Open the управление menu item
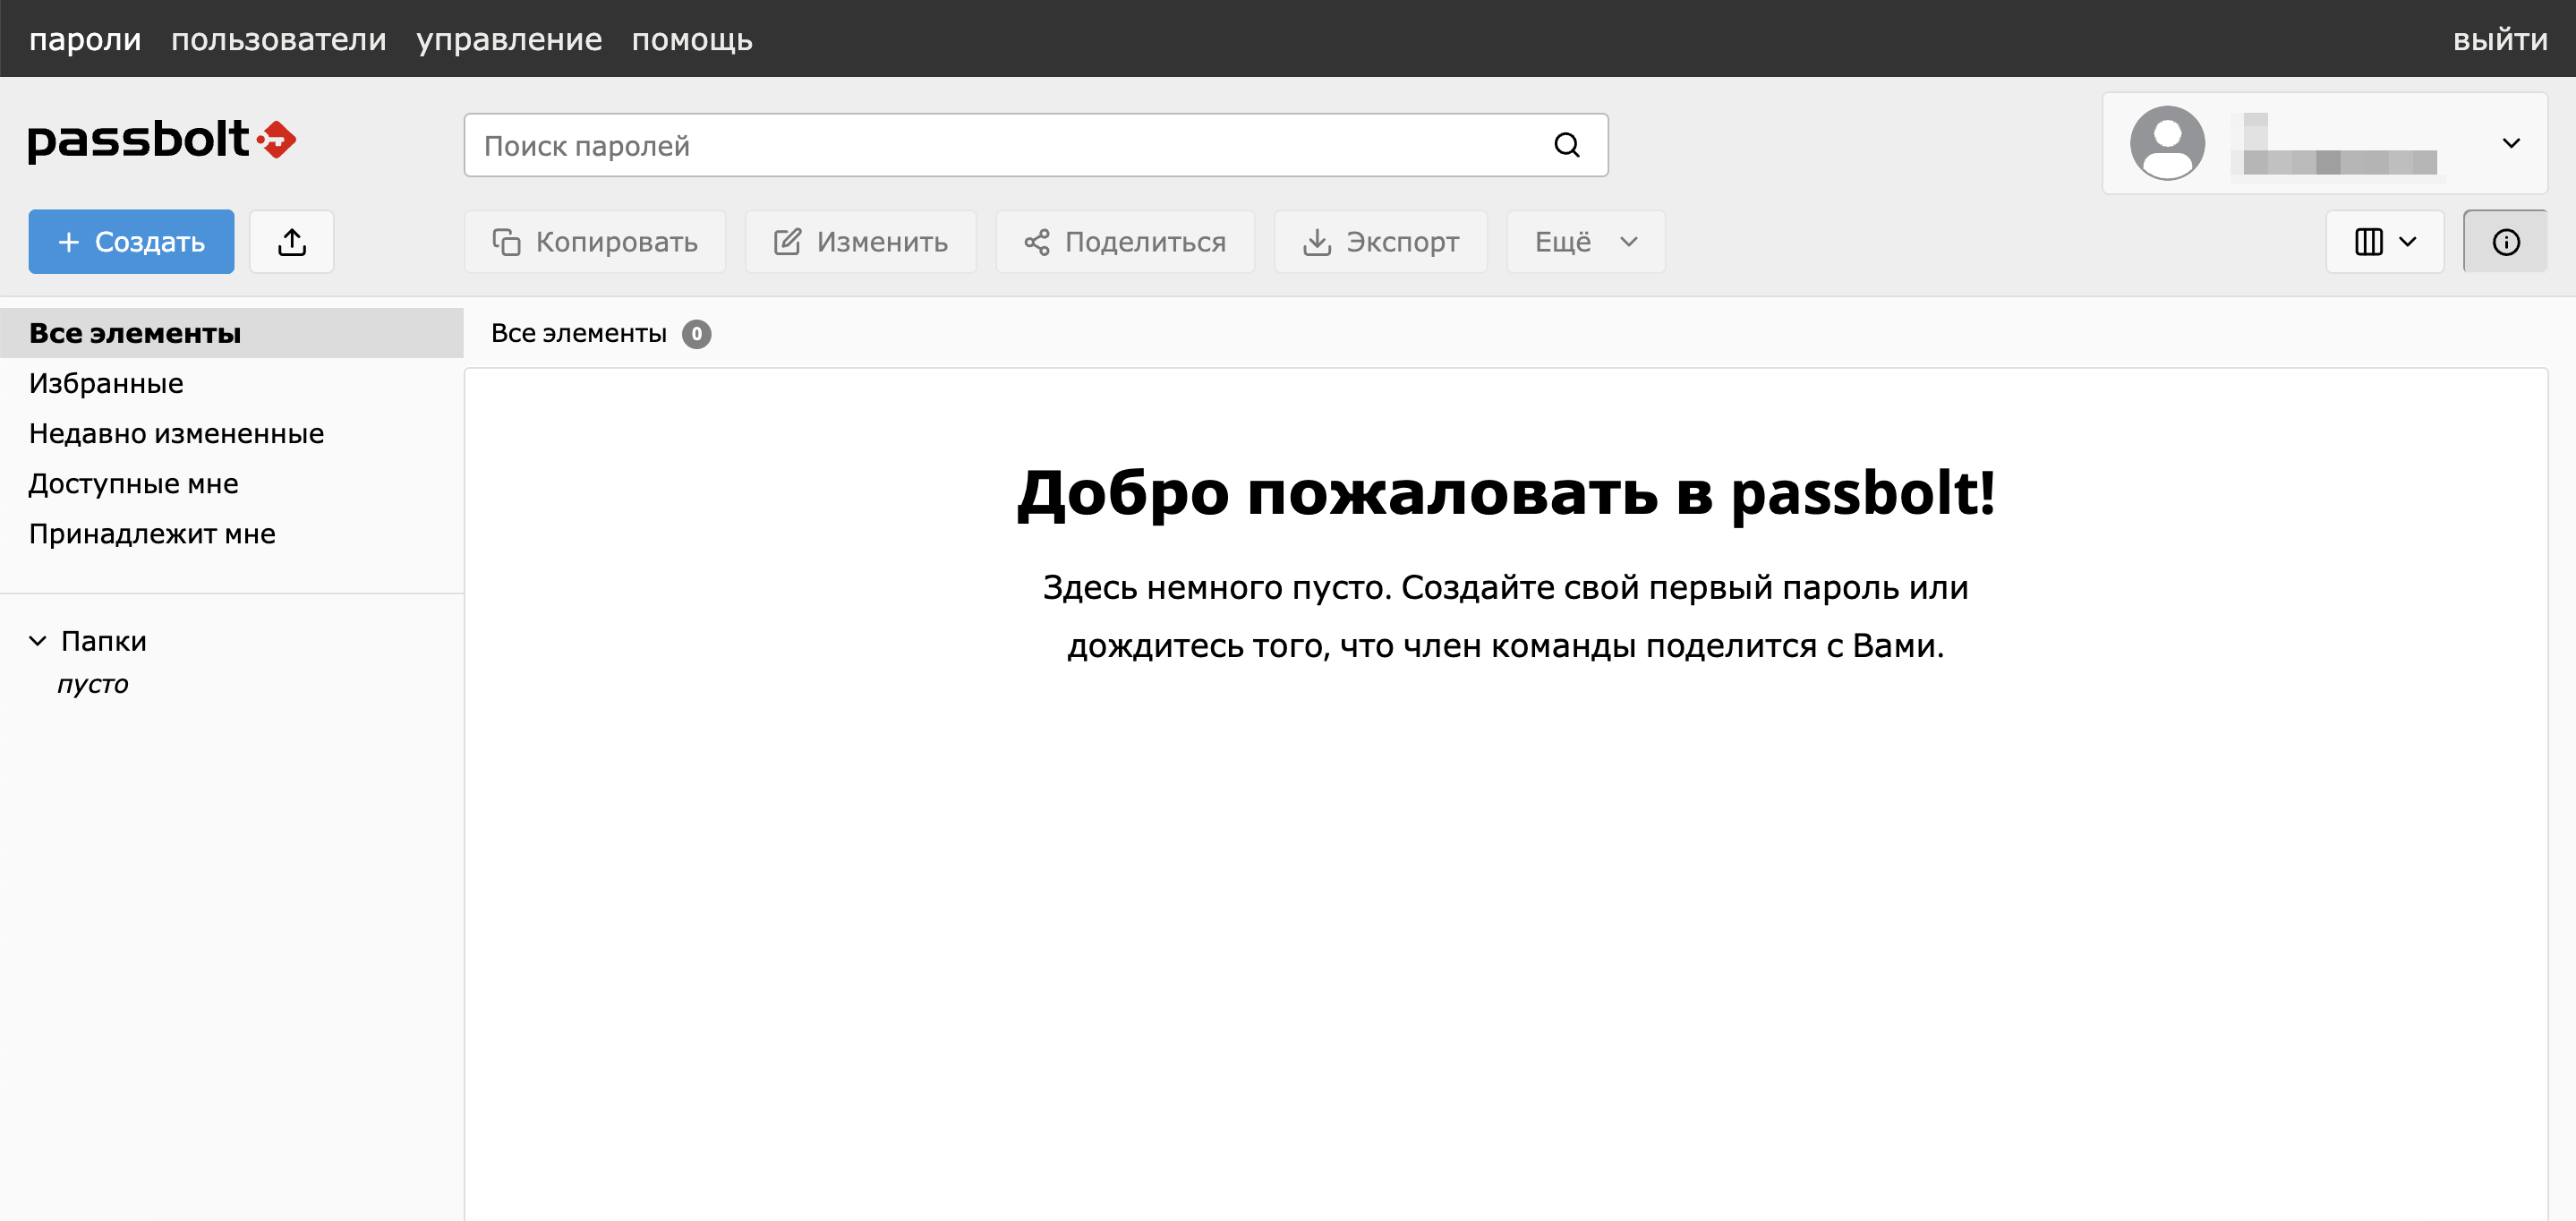Screen dimensions: 2576x1221 click(509, 39)
